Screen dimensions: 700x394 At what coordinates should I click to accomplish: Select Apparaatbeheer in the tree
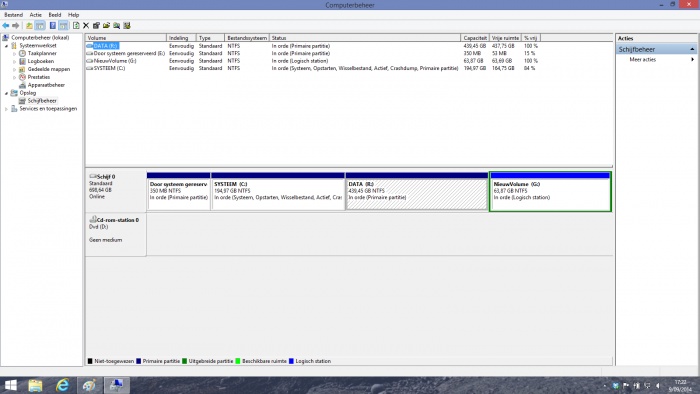pos(46,85)
